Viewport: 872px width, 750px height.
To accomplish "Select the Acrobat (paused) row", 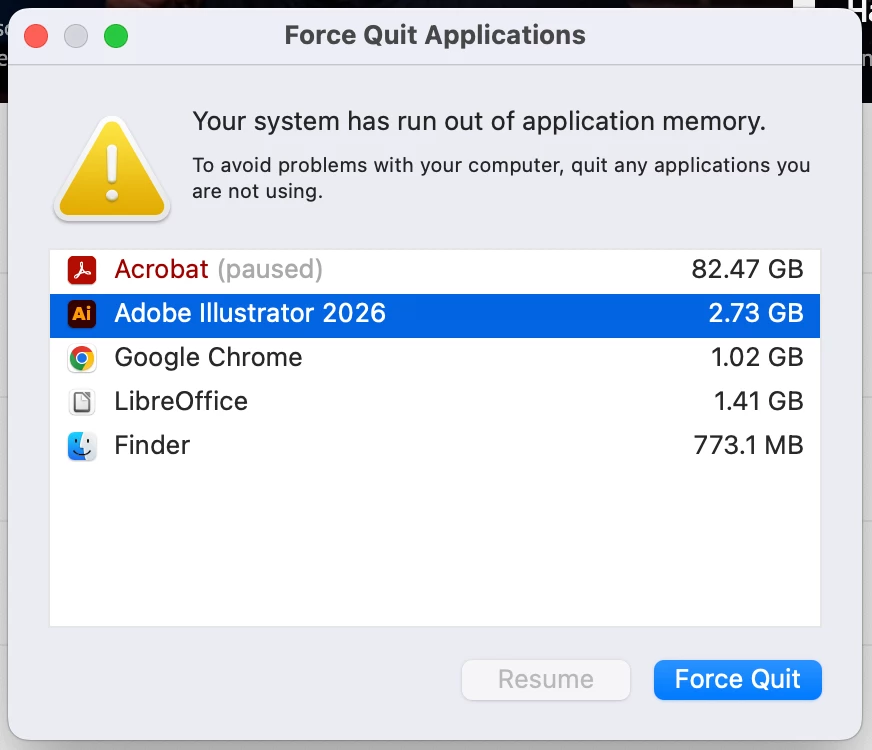I will click(435, 271).
